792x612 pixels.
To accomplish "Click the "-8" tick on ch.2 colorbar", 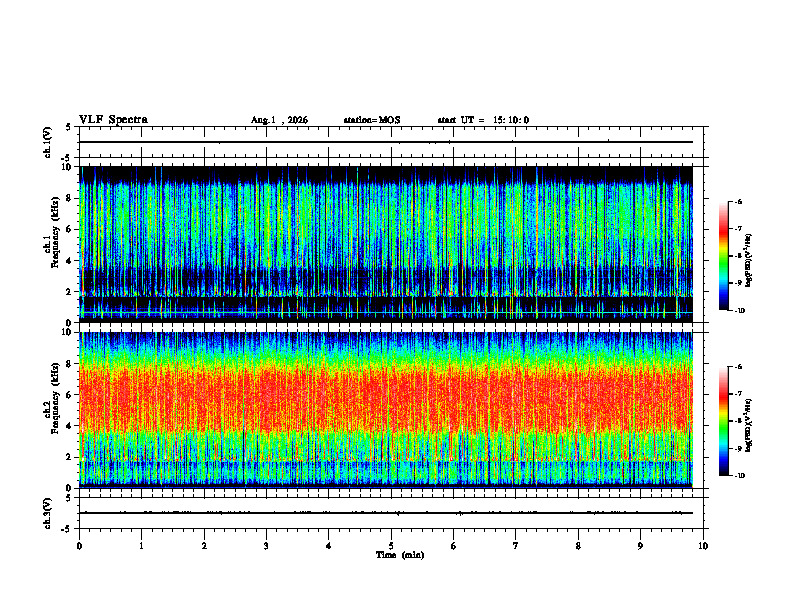I will click(738, 421).
